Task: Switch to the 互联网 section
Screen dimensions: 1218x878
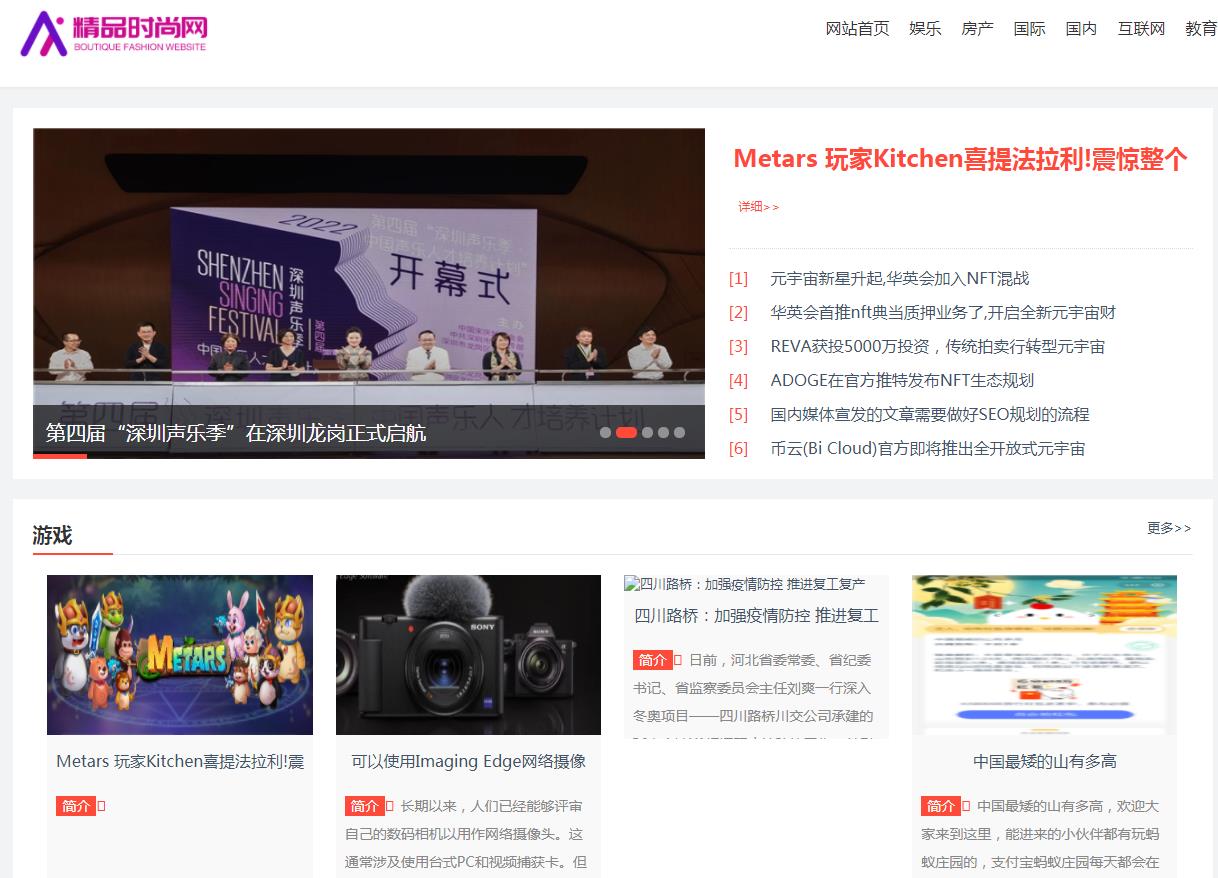Action: click(x=1141, y=29)
